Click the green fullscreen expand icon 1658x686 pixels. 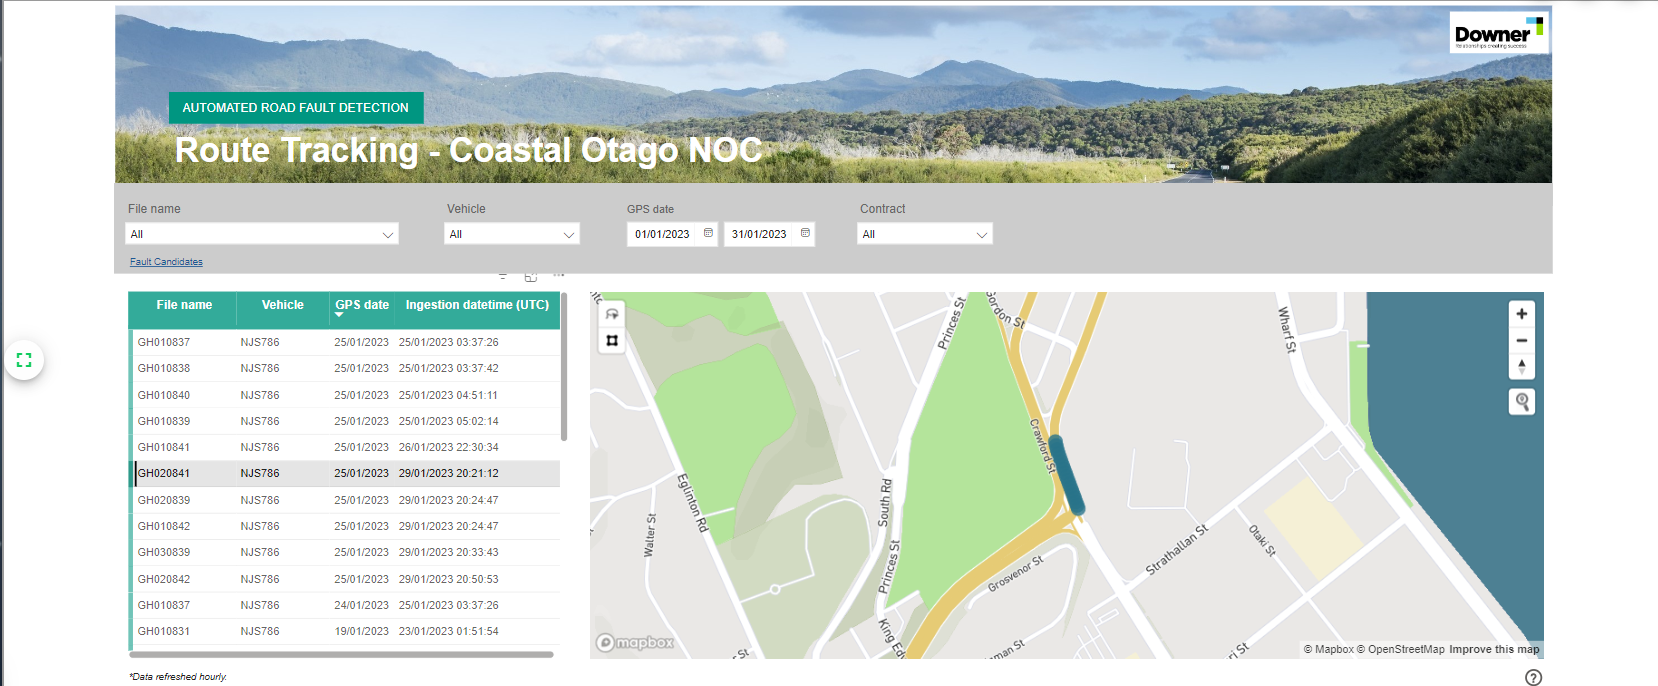coord(24,360)
